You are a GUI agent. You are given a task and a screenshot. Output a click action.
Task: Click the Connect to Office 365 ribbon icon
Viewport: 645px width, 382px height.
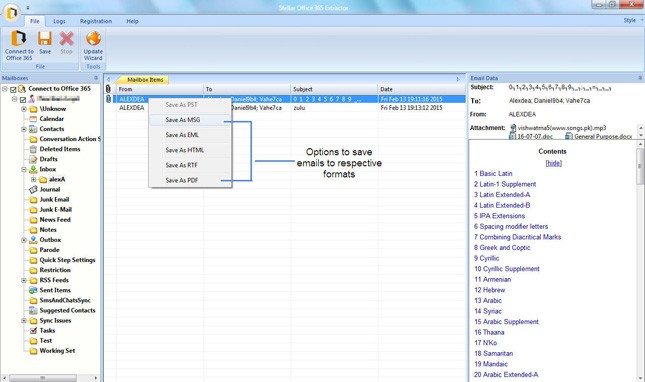[x=19, y=39]
